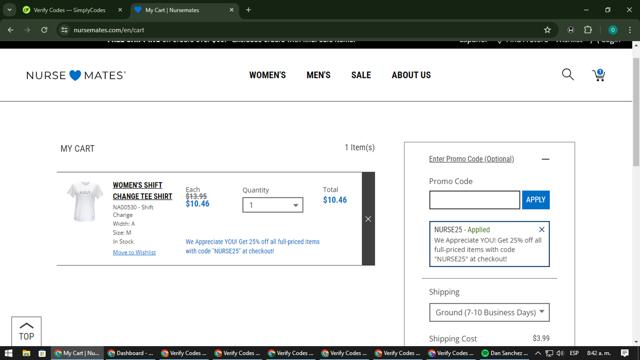Open the Shipping method dropdown
640x360 pixels.
[x=489, y=312]
